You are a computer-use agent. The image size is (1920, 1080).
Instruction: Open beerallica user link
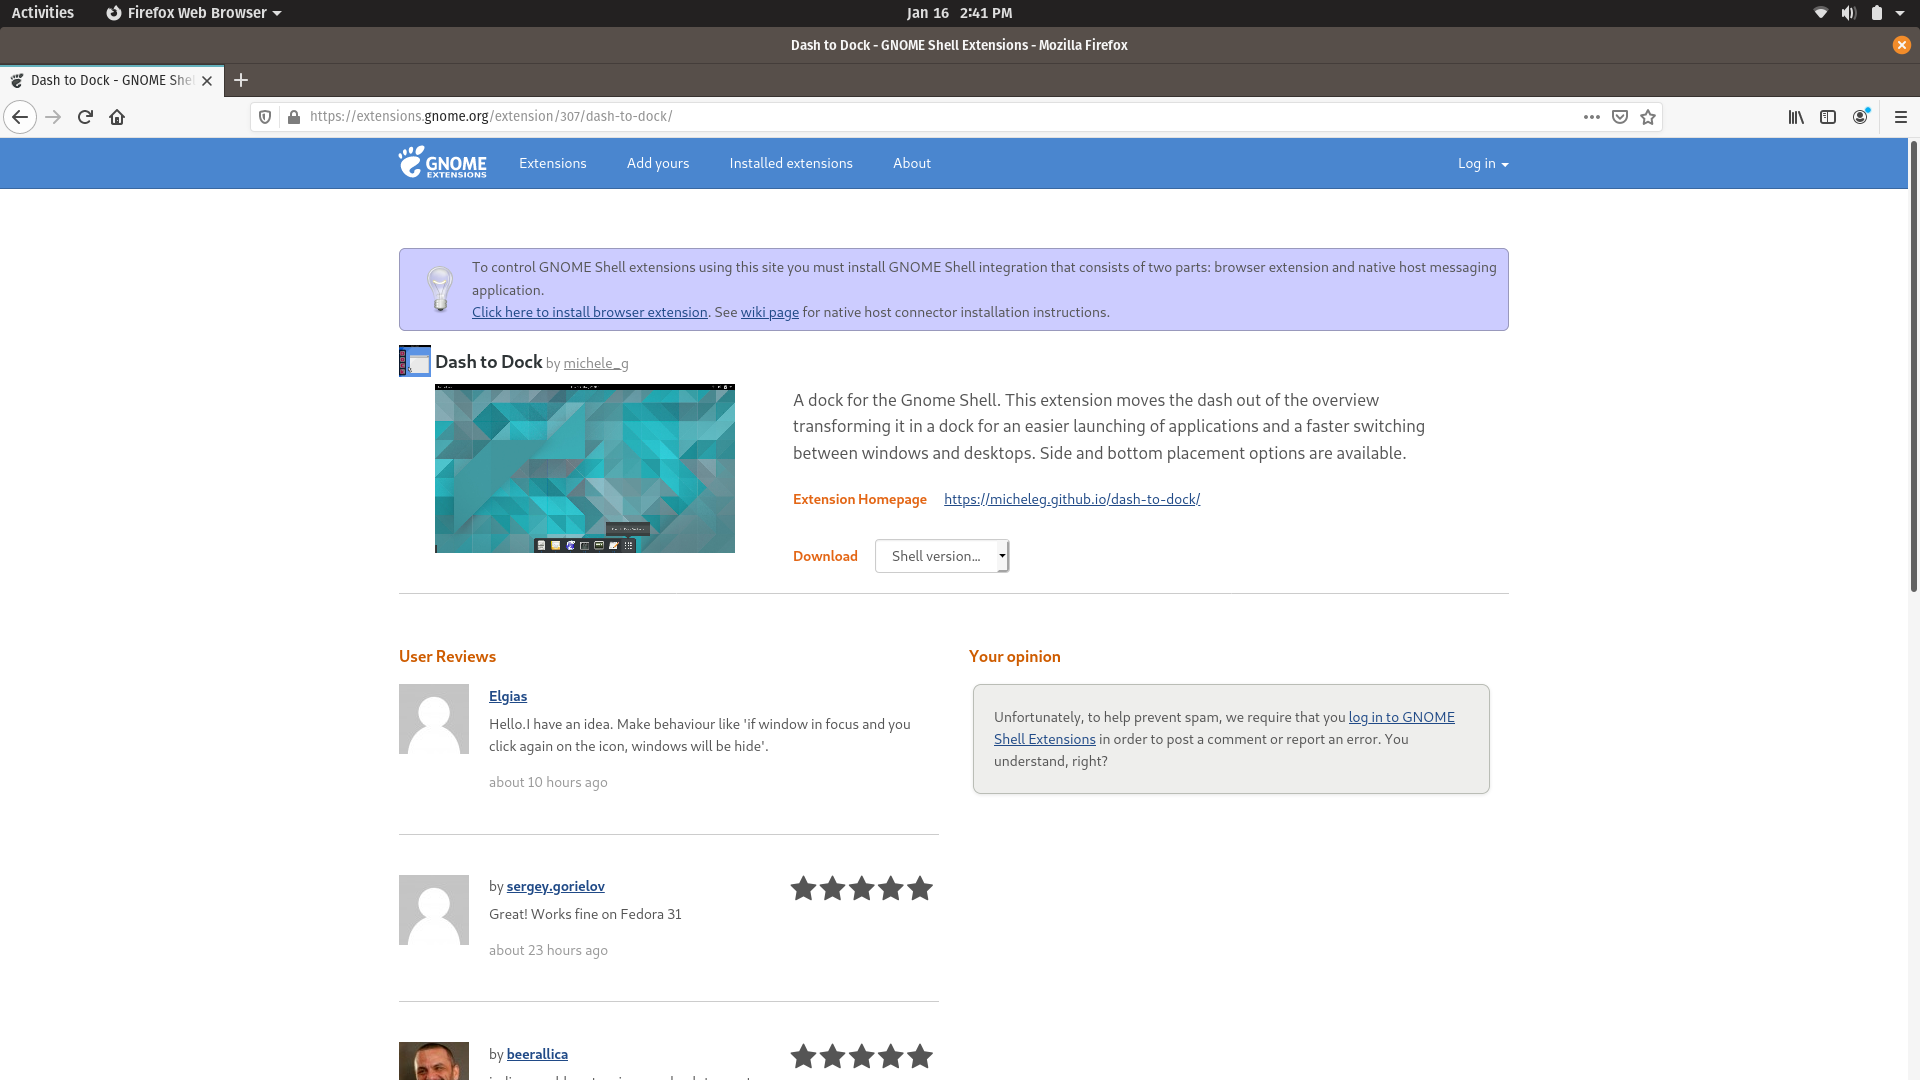[537, 1054]
